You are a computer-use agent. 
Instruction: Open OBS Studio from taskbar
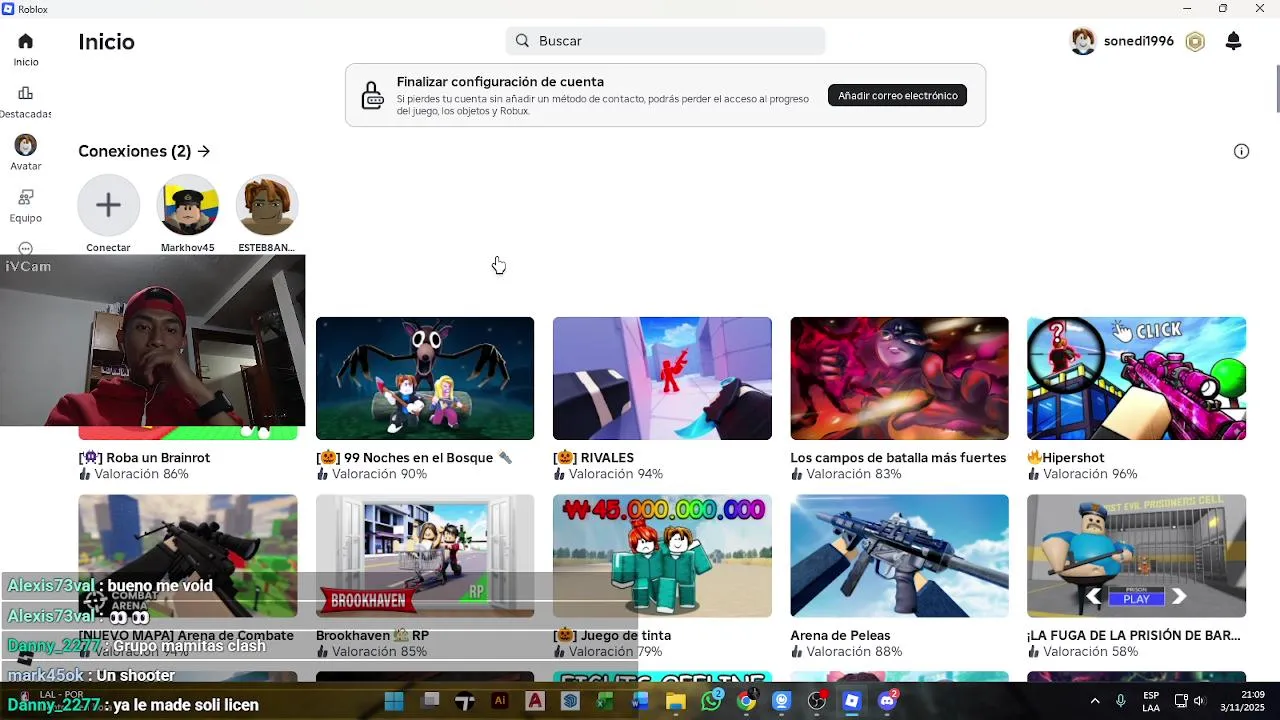click(817, 701)
